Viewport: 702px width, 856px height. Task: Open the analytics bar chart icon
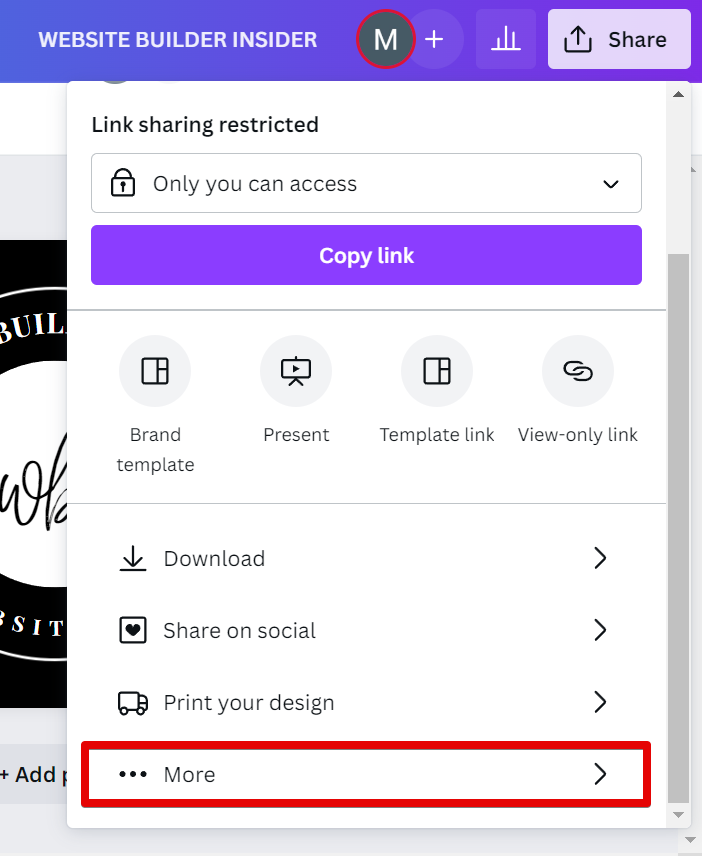tap(506, 40)
